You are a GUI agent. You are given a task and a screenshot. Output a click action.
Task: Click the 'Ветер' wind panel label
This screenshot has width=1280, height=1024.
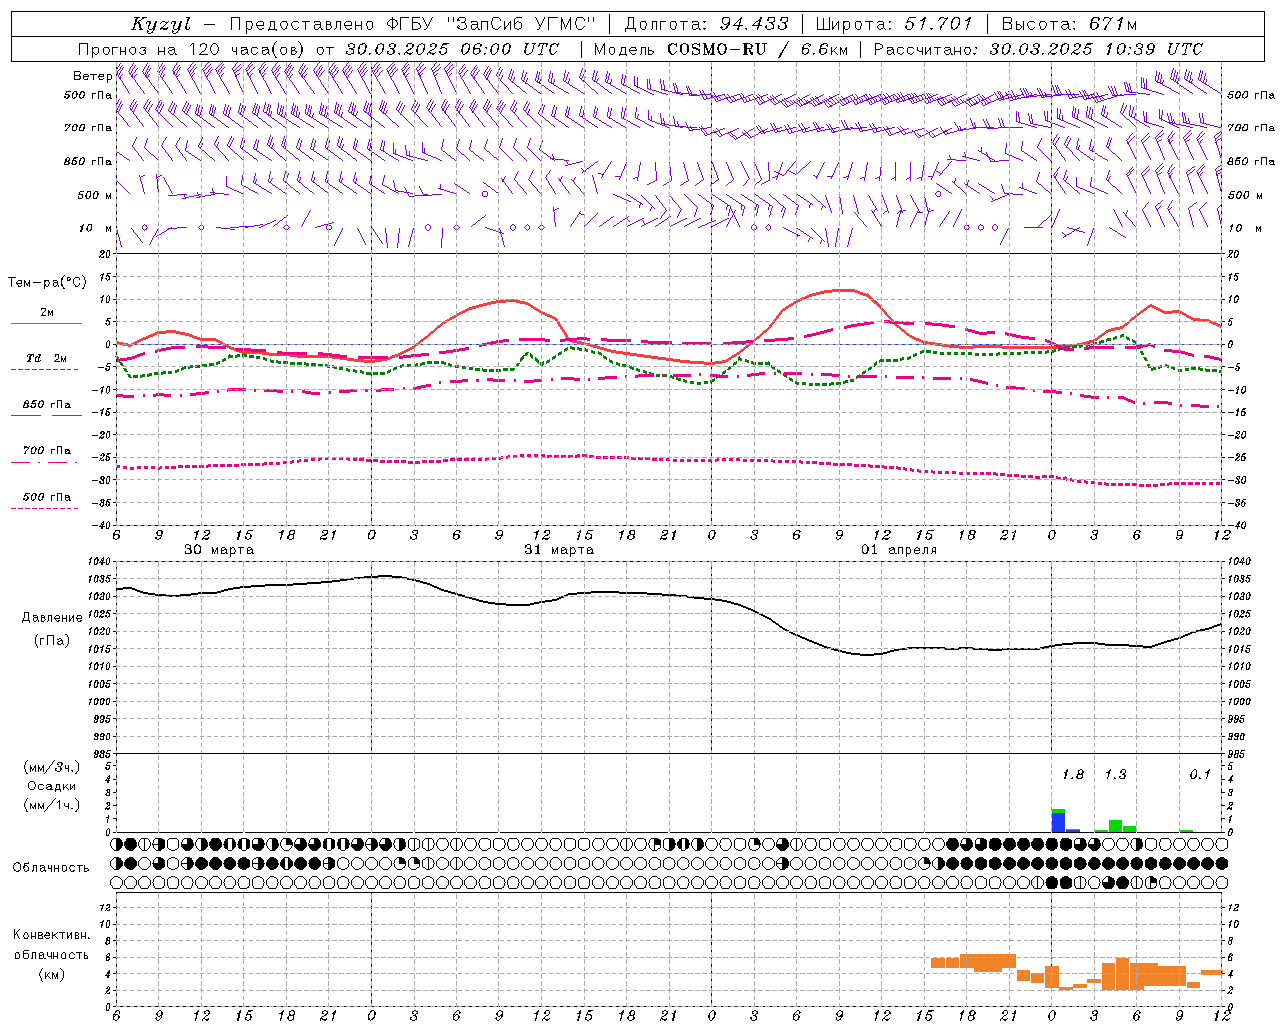pyautogui.click(x=92, y=76)
